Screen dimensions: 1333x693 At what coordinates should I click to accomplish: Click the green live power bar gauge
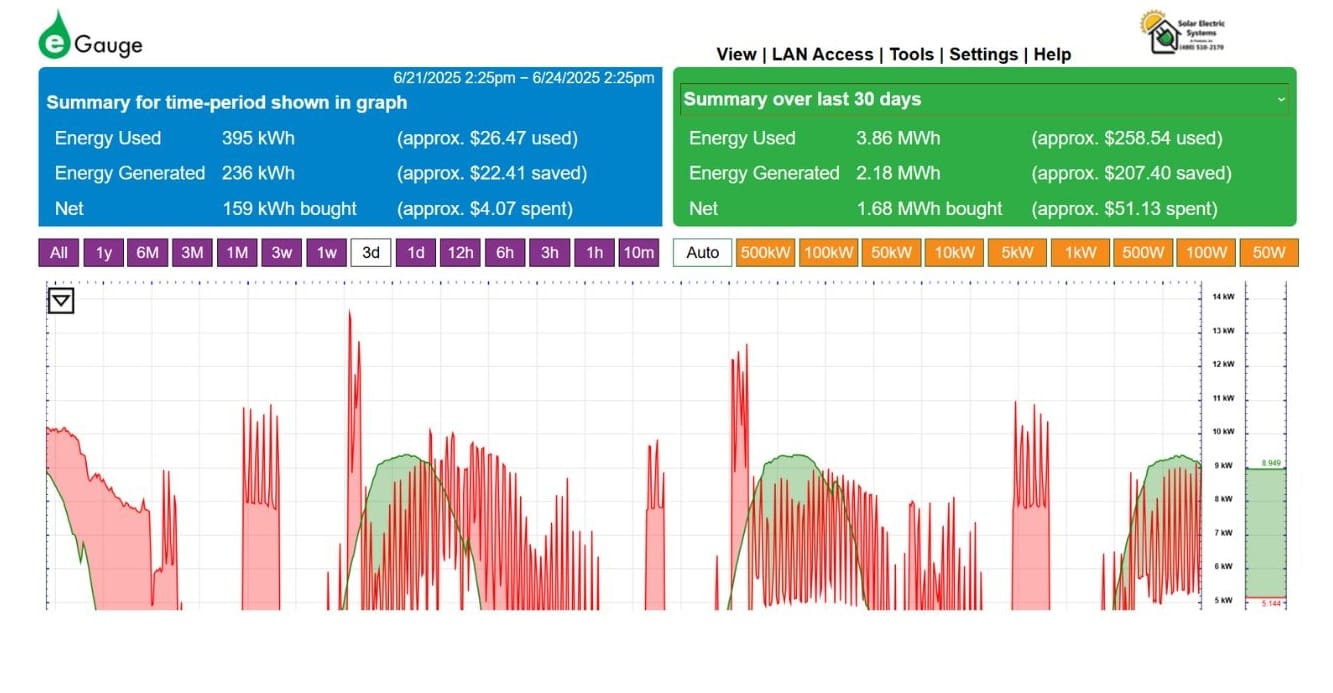click(x=1265, y=533)
